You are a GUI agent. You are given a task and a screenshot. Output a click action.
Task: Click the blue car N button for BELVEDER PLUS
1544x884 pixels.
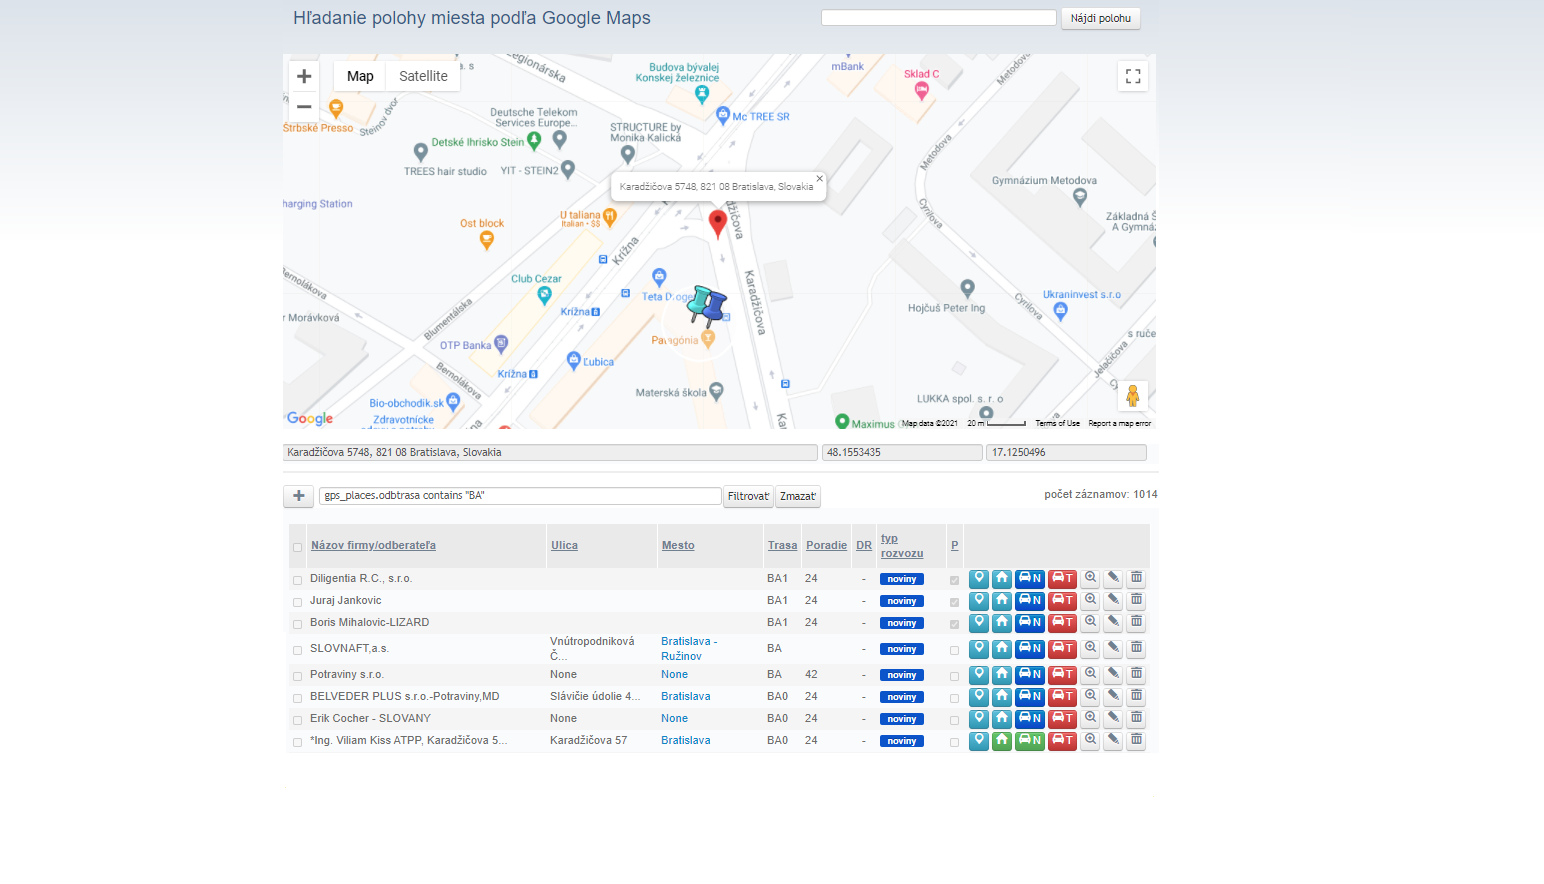click(1030, 697)
